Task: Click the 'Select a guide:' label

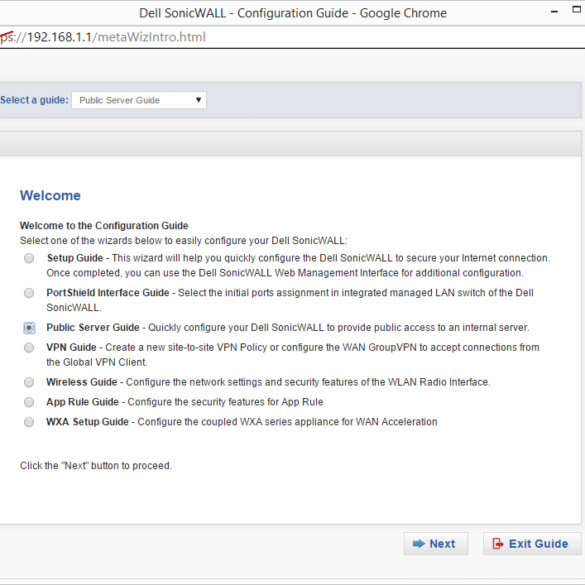Action: (34, 100)
